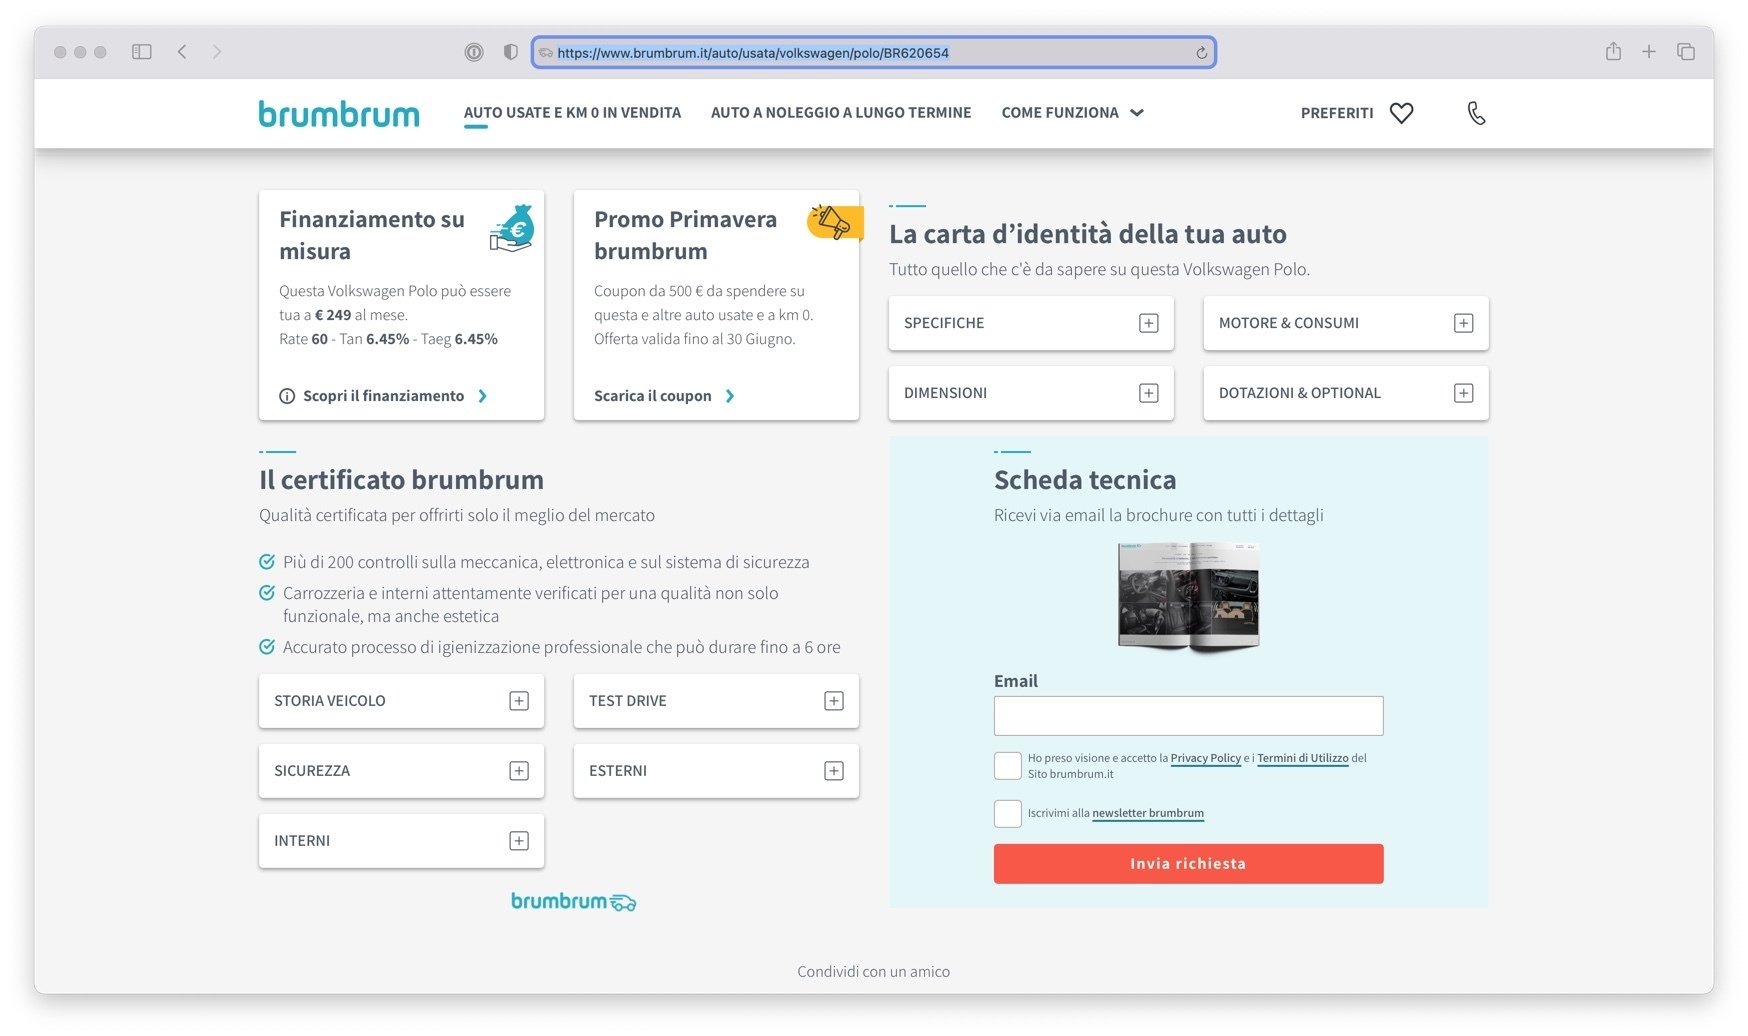Open the newsletter brumbrum link
The width and height of the screenshot is (1748, 1036).
coord(1148,814)
